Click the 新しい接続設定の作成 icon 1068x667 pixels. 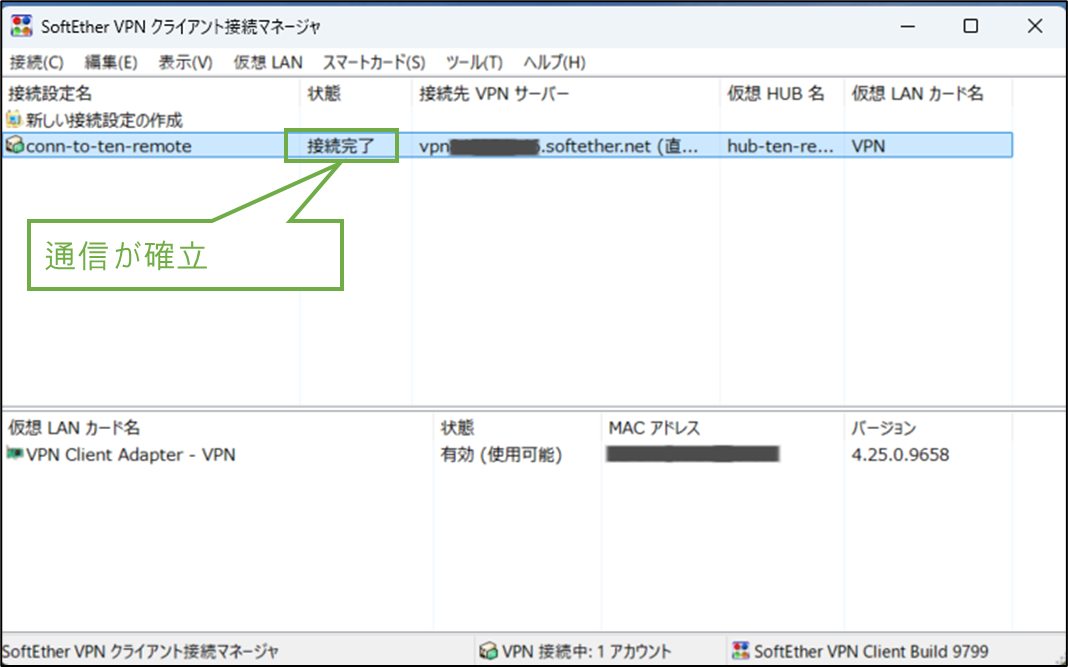click(14, 120)
